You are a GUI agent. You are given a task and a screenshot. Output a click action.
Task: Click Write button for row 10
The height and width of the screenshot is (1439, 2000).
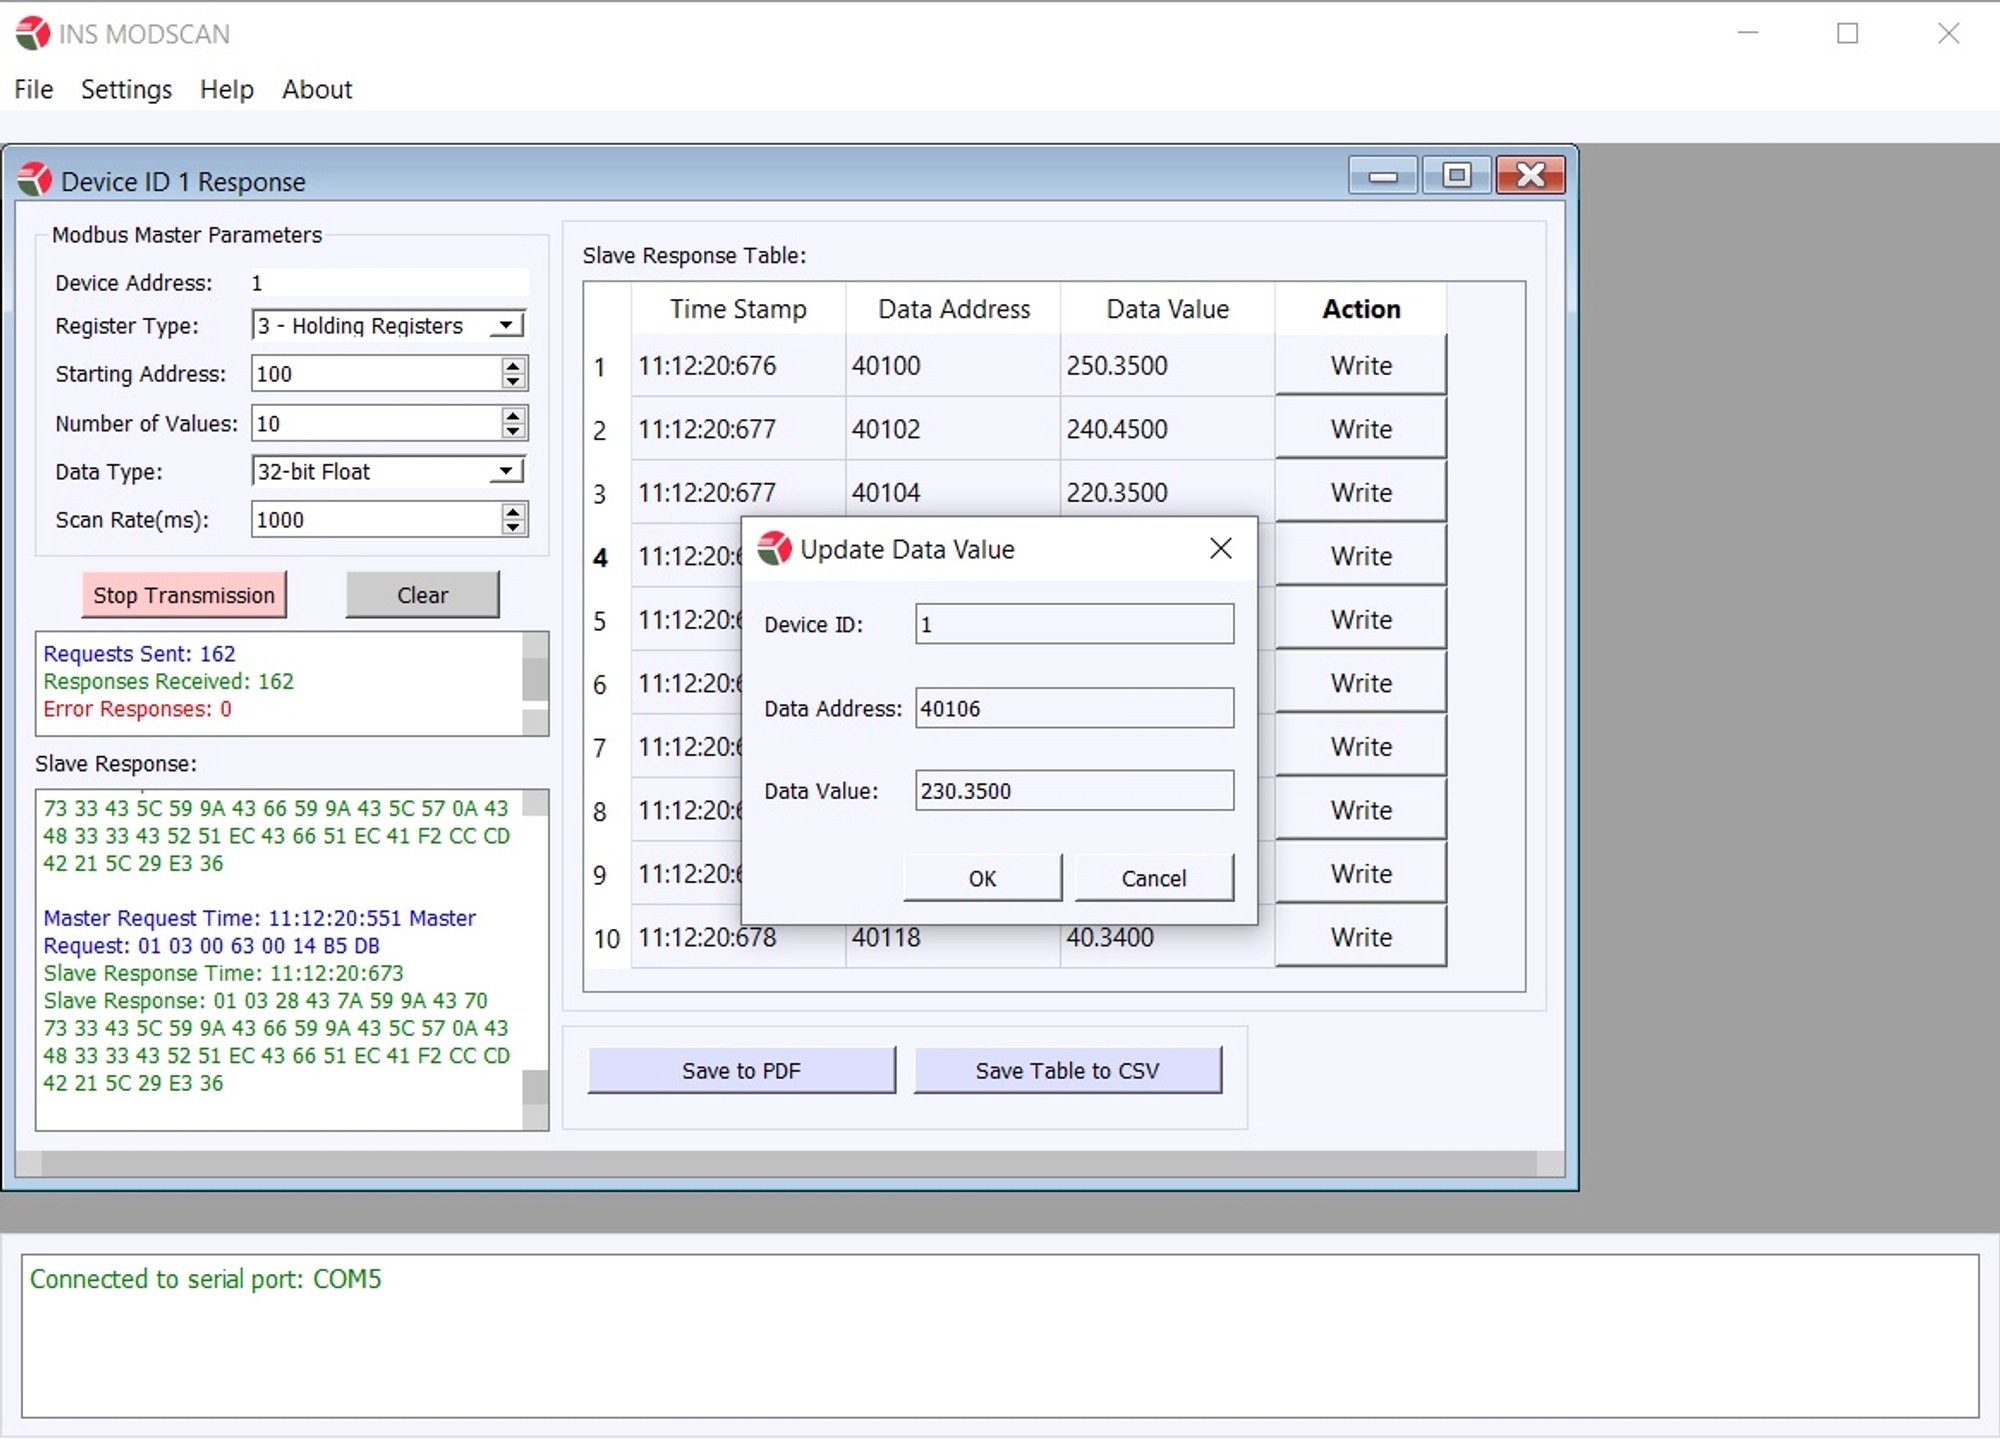coord(1361,937)
